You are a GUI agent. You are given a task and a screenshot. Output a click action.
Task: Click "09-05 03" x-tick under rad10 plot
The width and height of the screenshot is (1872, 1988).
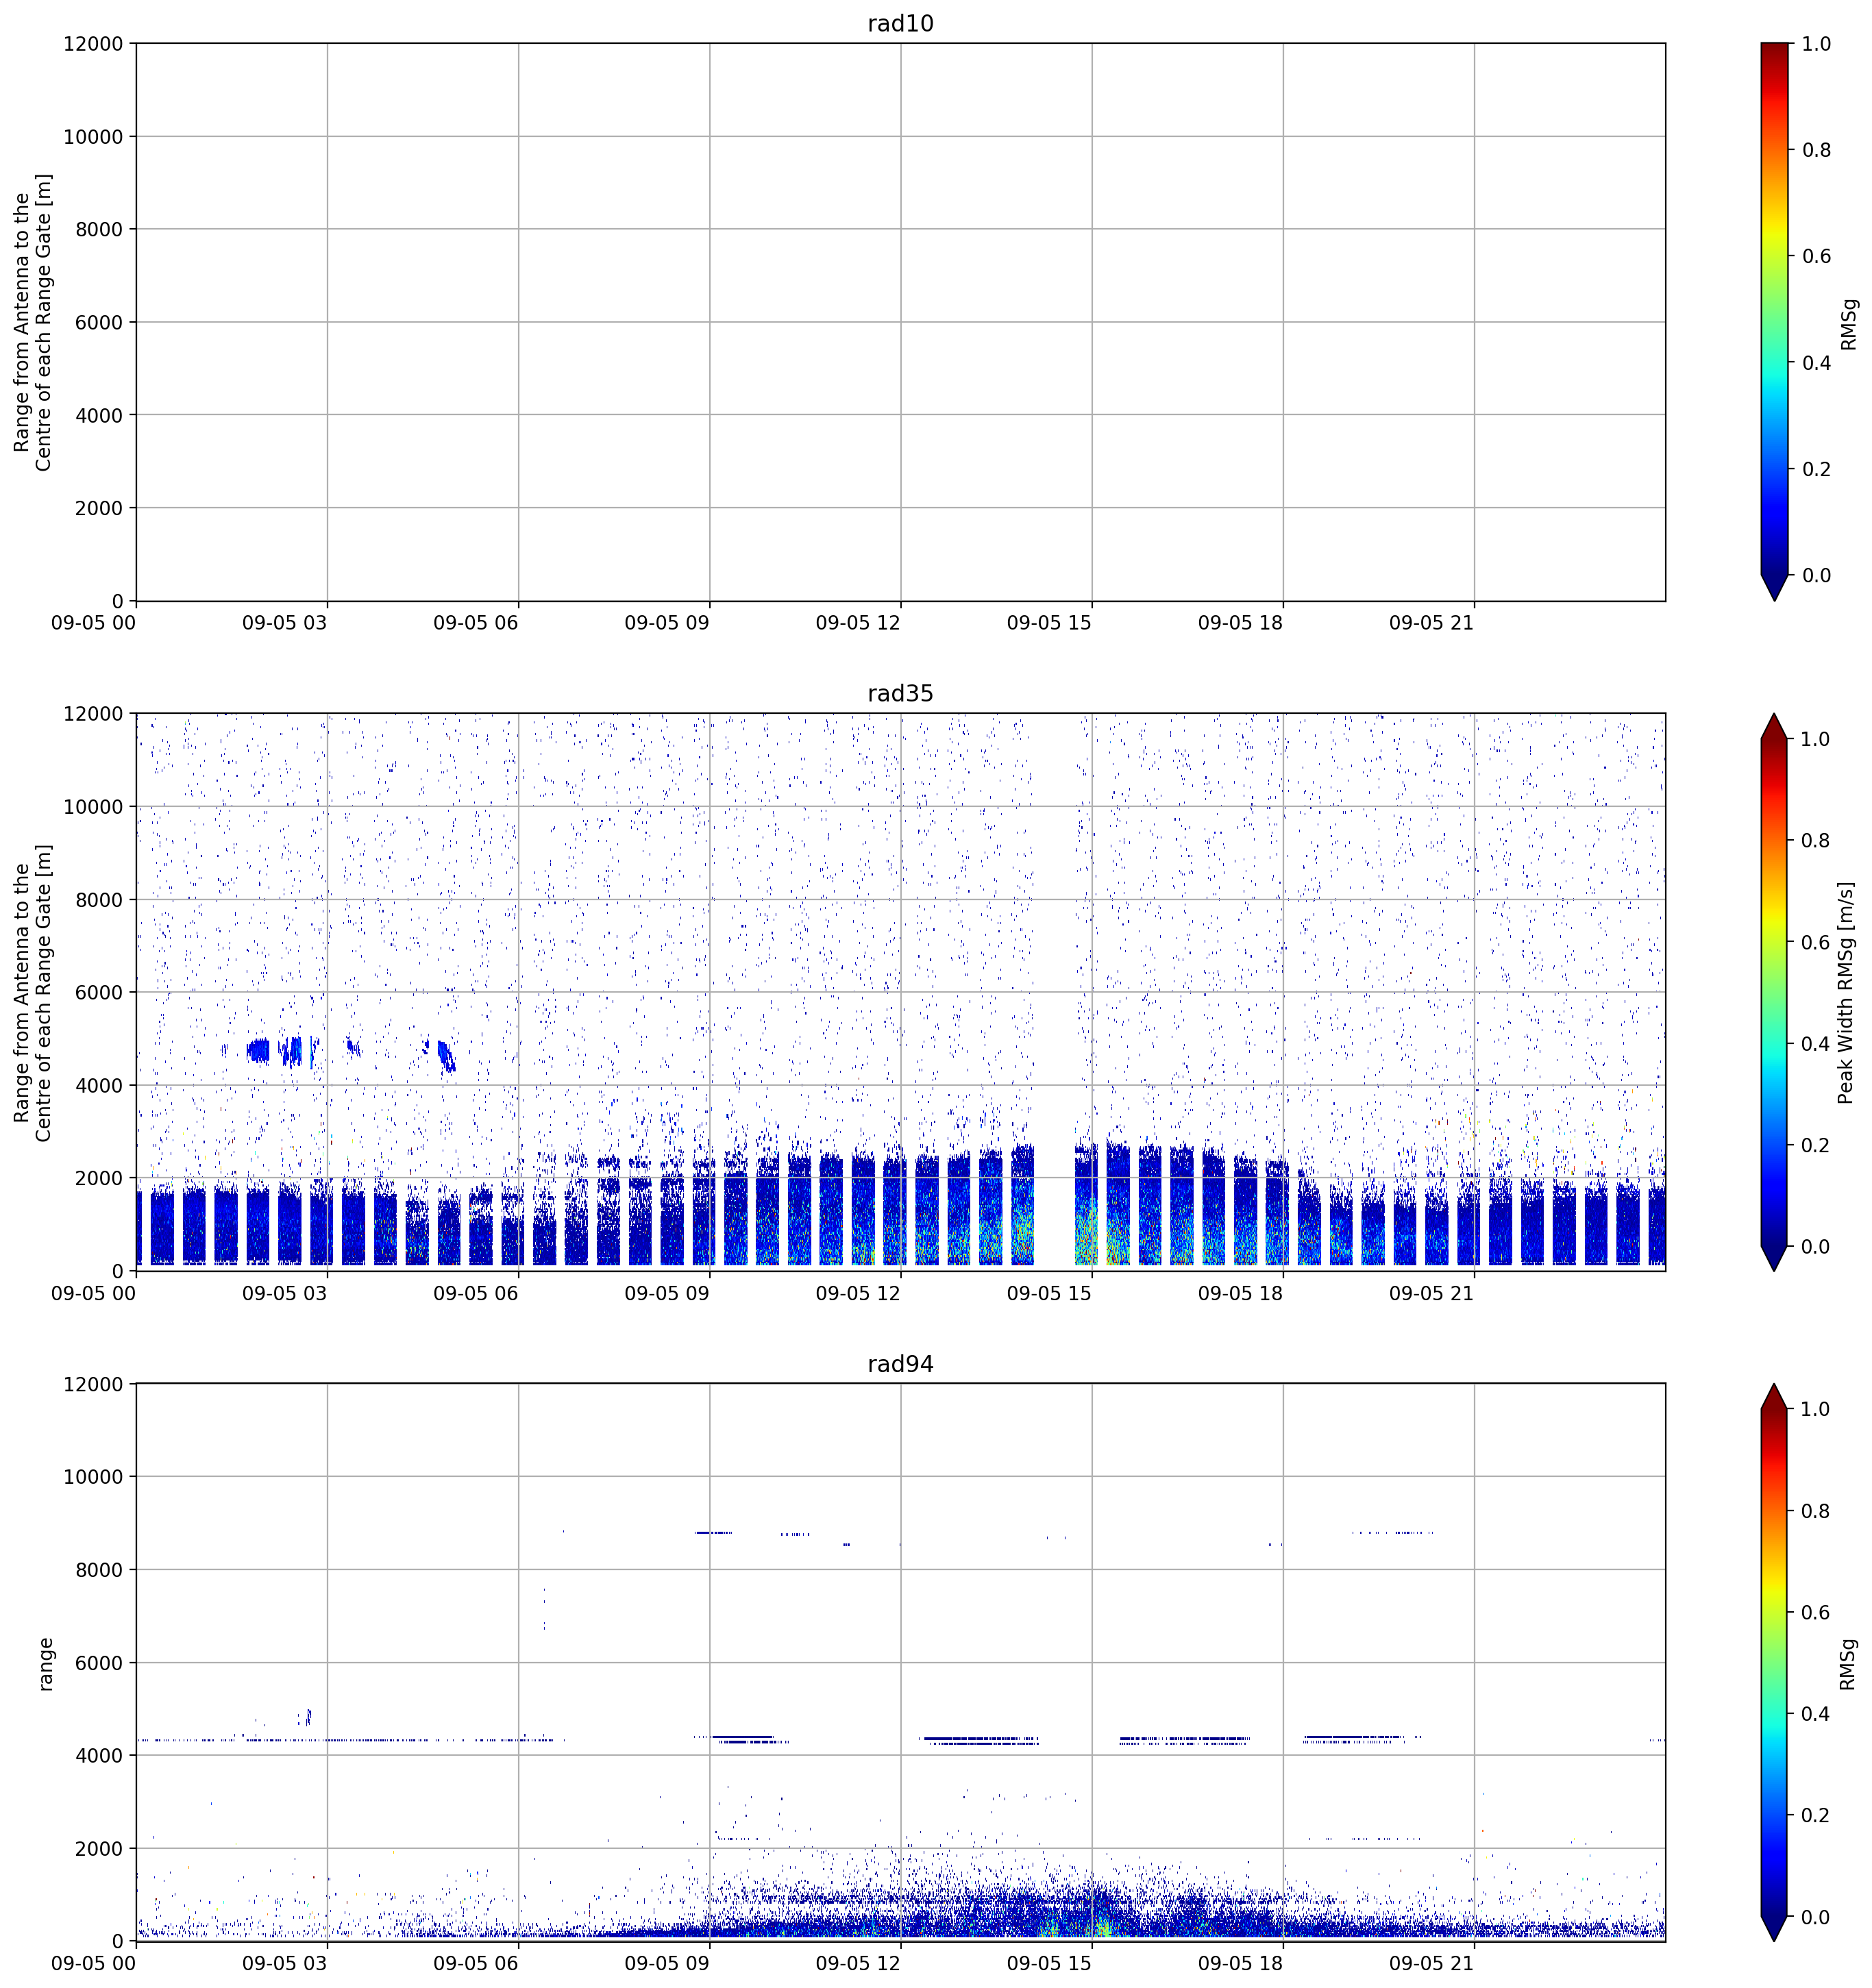click(x=284, y=623)
